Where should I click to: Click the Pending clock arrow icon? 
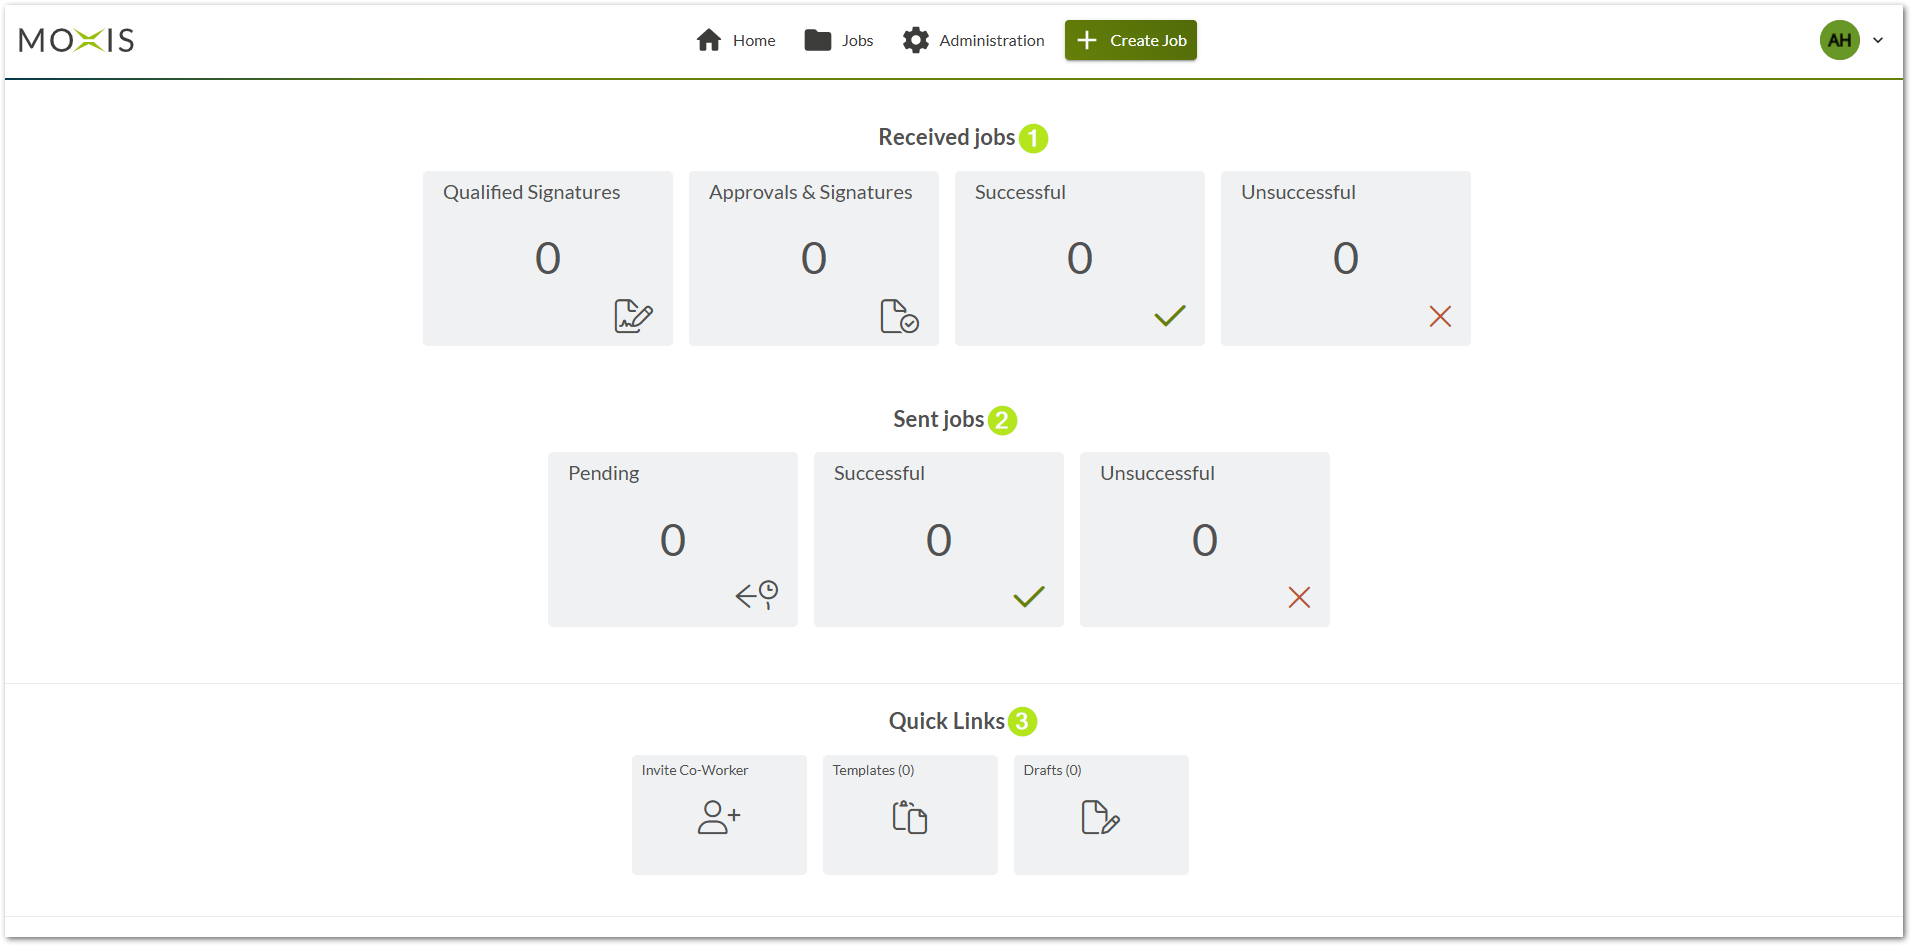(757, 595)
